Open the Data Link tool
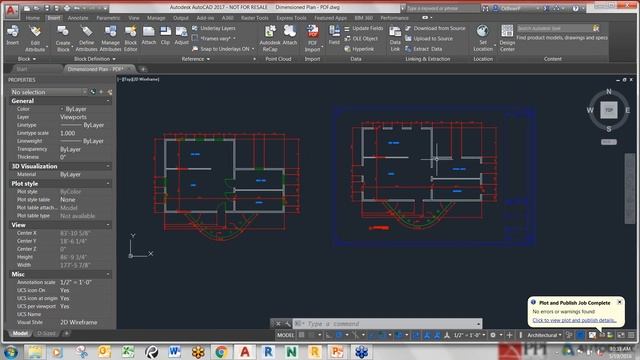Image resolution: width=640 pixels, height=360 pixels. pyautogui.click(x=395, y=38)
